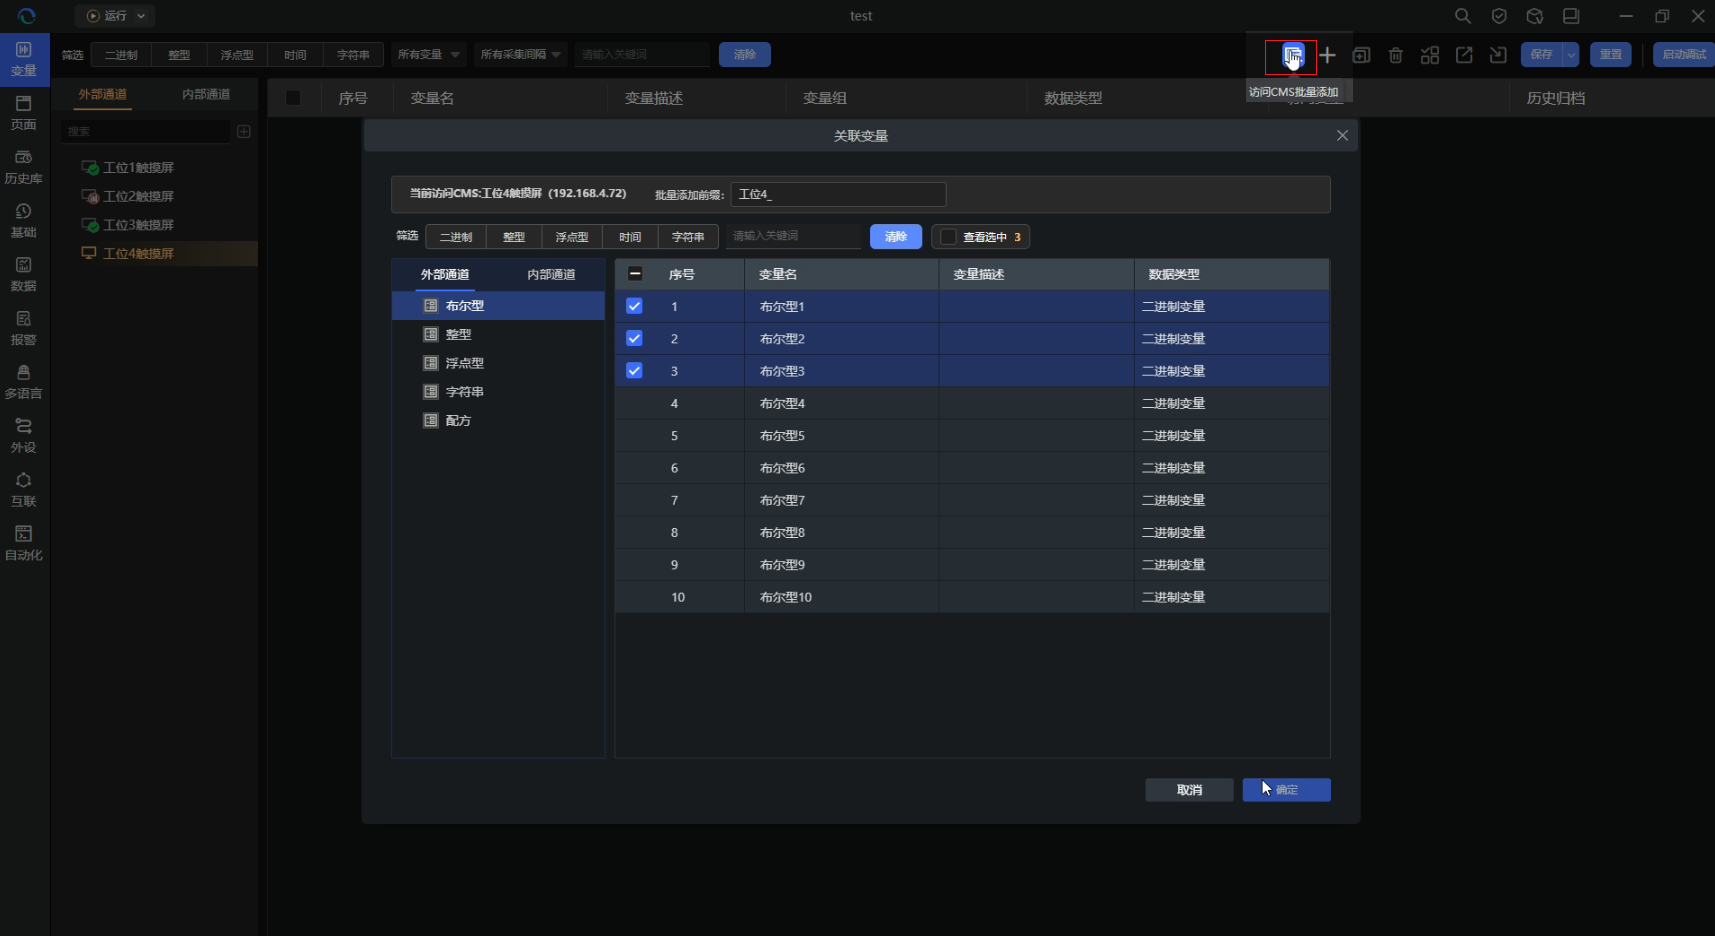
Task: Uncheck the checkbox for 布尔型2 row
Action: click(x=634, y=338)
